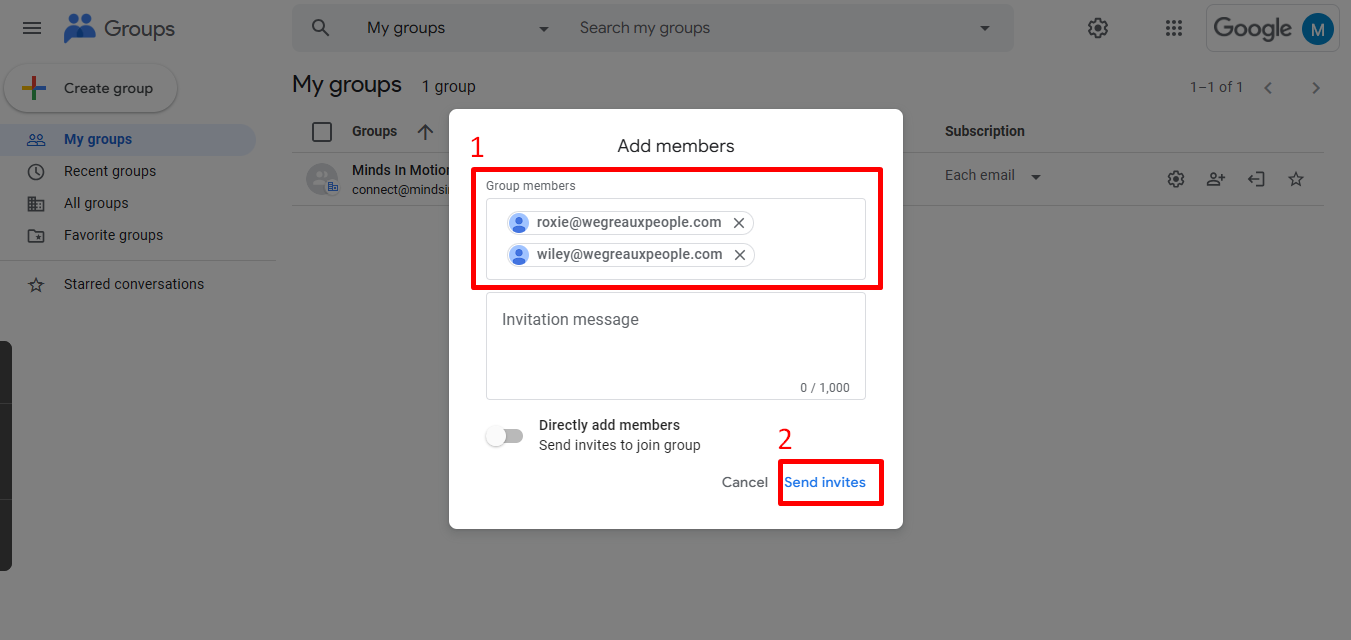Enable the Directly add members toggle
The height and width of the screenshot is (640, 1351).
[504, 436]
